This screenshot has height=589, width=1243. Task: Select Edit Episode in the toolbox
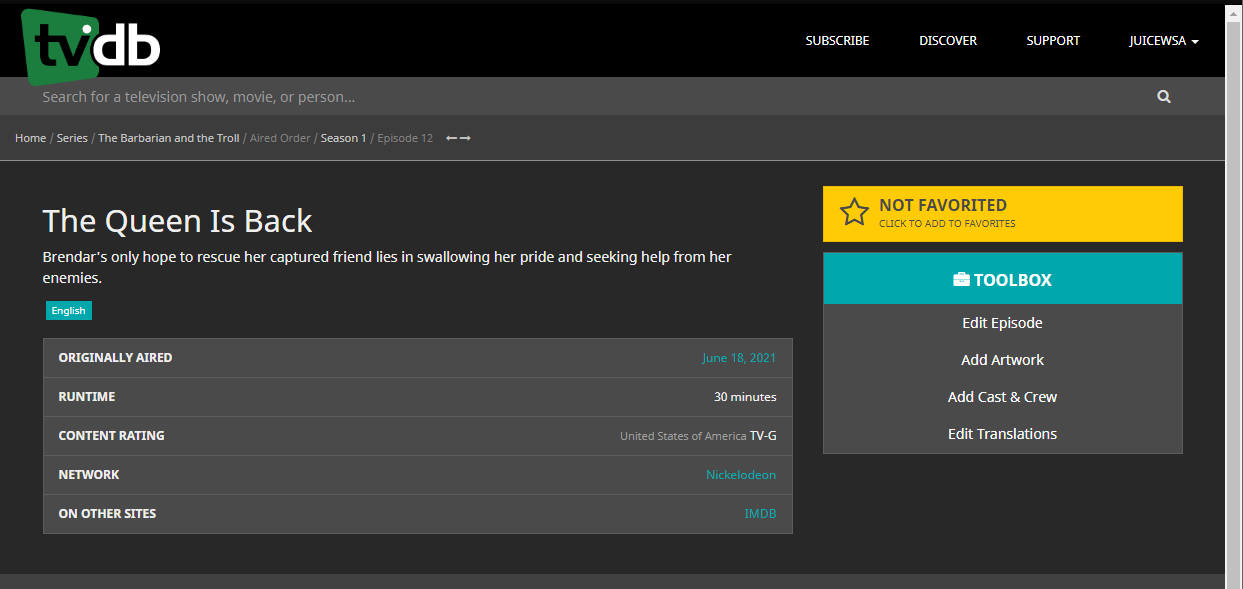1002,323
